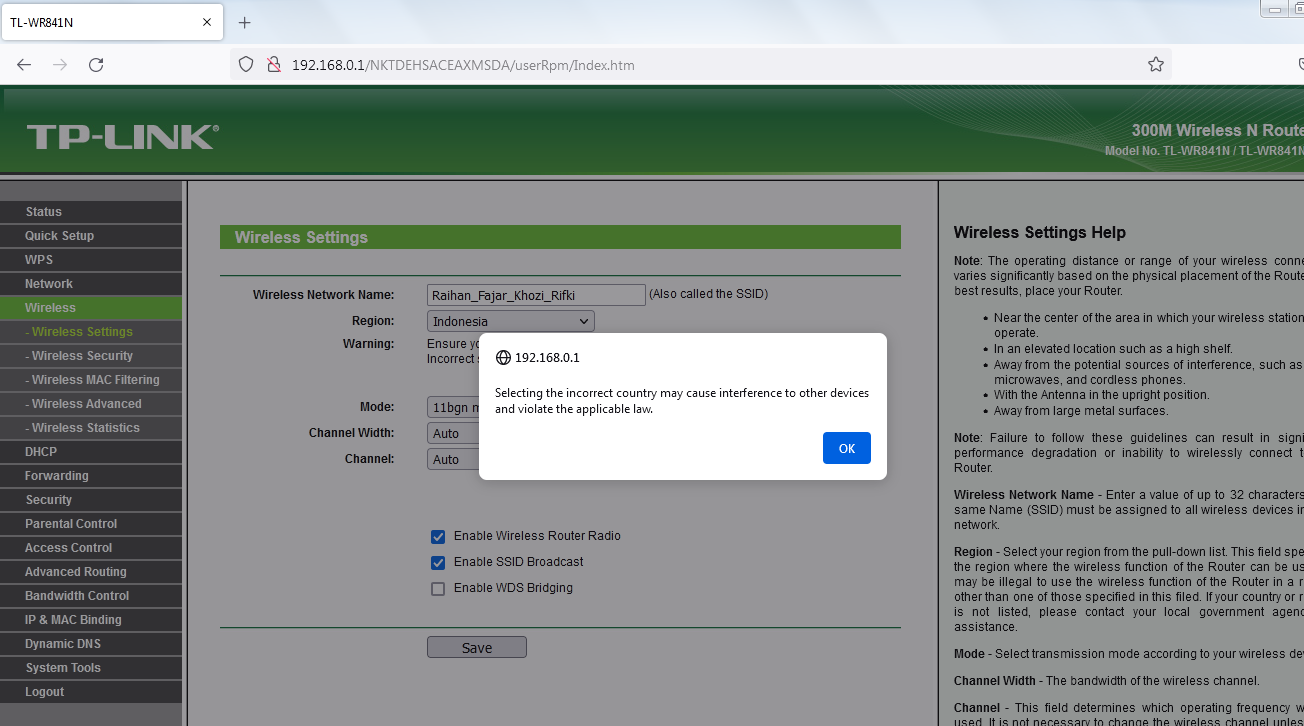Open the Mode dropdown

click(453, 407)
